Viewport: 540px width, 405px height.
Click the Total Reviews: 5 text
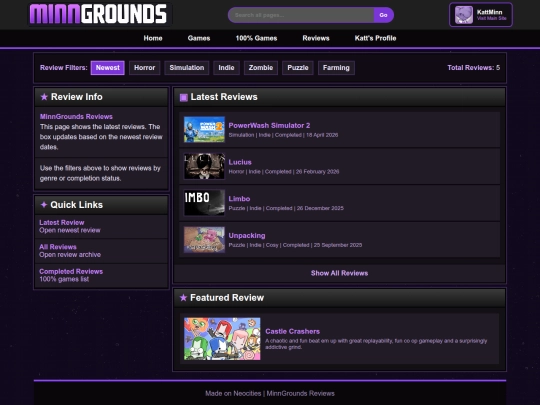click(x=474, y=68)
